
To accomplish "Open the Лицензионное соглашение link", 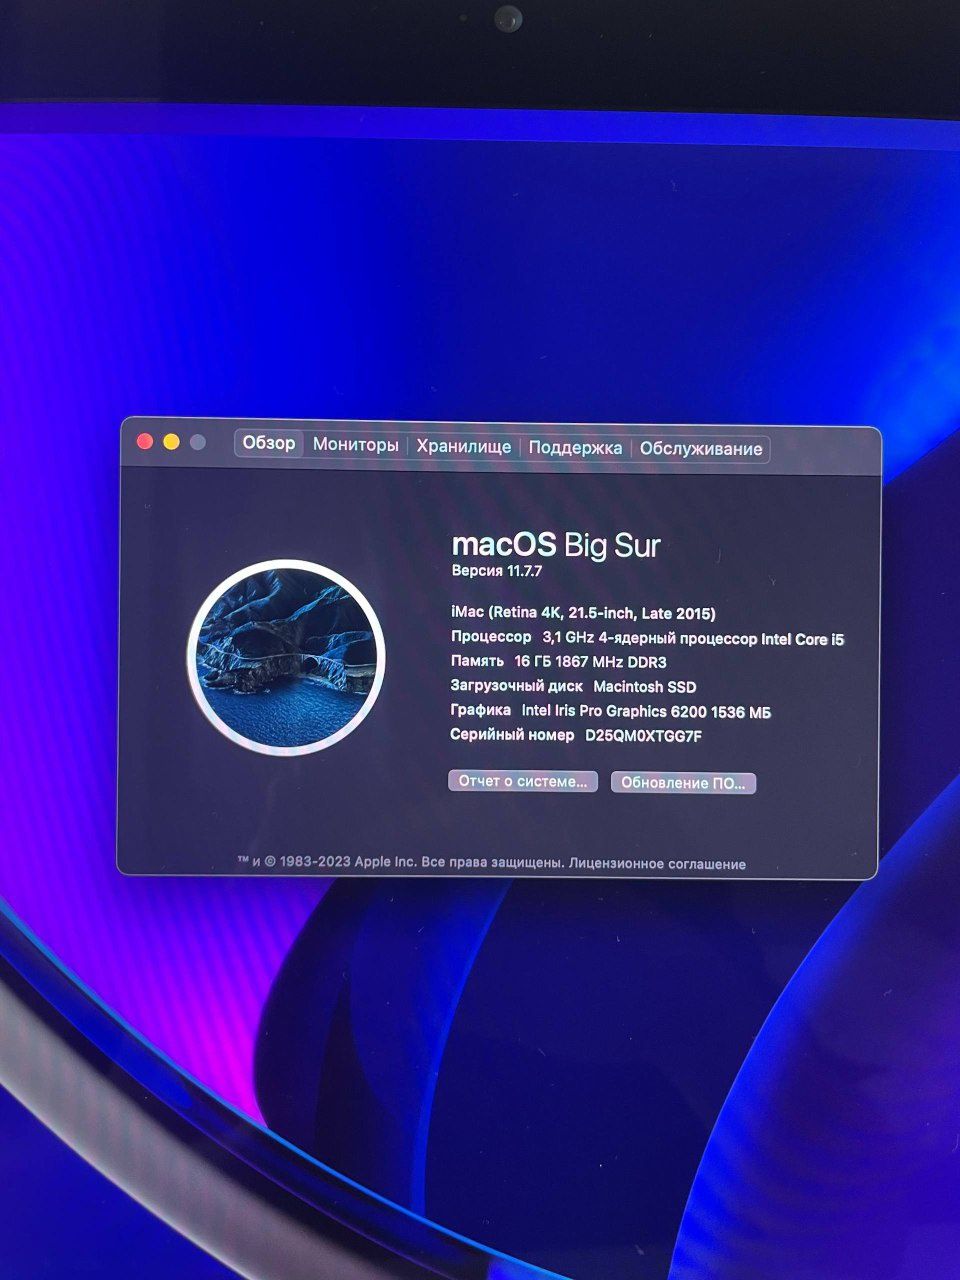I will (x=657, y=864).
